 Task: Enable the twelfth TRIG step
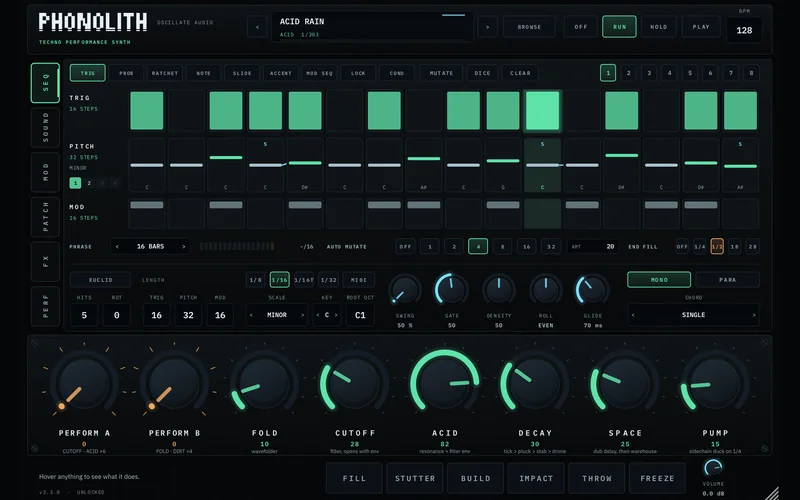point(582,111)
